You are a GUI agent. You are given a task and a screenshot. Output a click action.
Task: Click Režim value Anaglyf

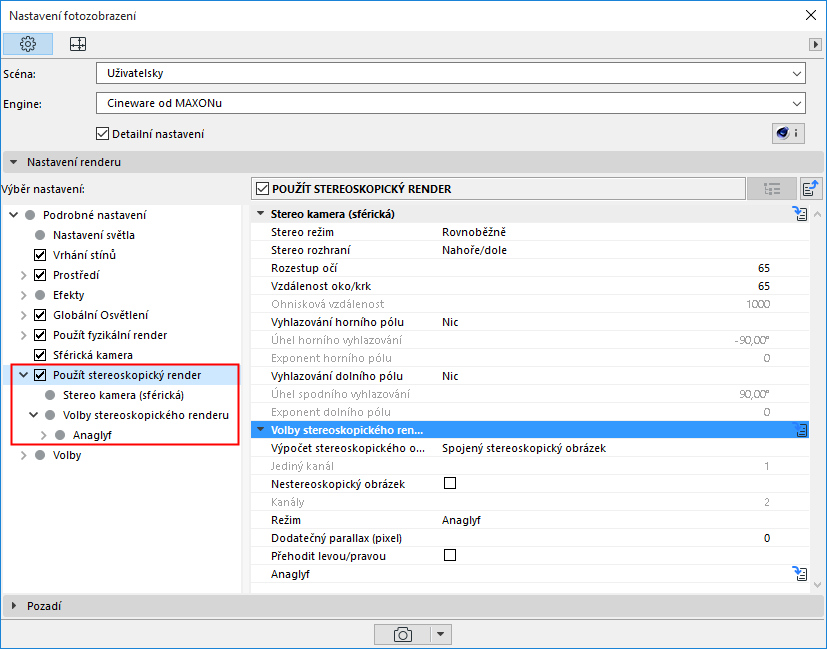pos(461,520)
